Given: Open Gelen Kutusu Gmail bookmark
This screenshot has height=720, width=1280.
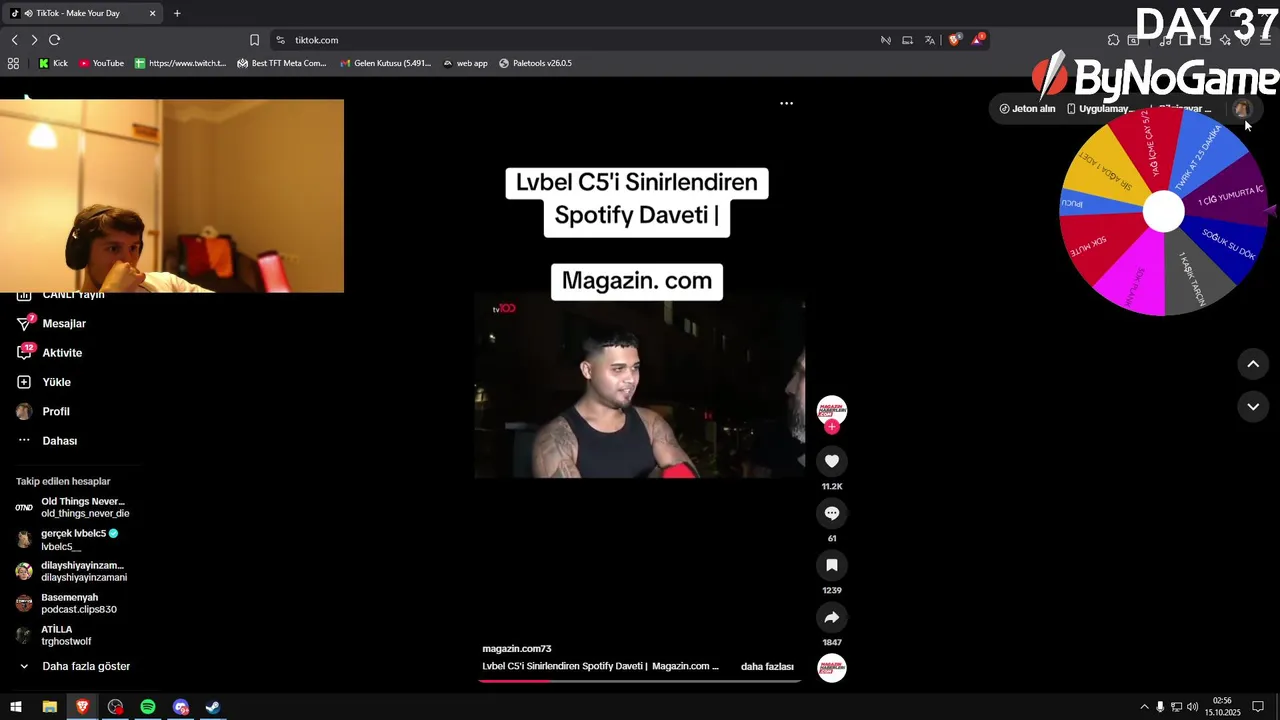Looking at the screenshot, I should pyautogui.click(x=385, y=63).
